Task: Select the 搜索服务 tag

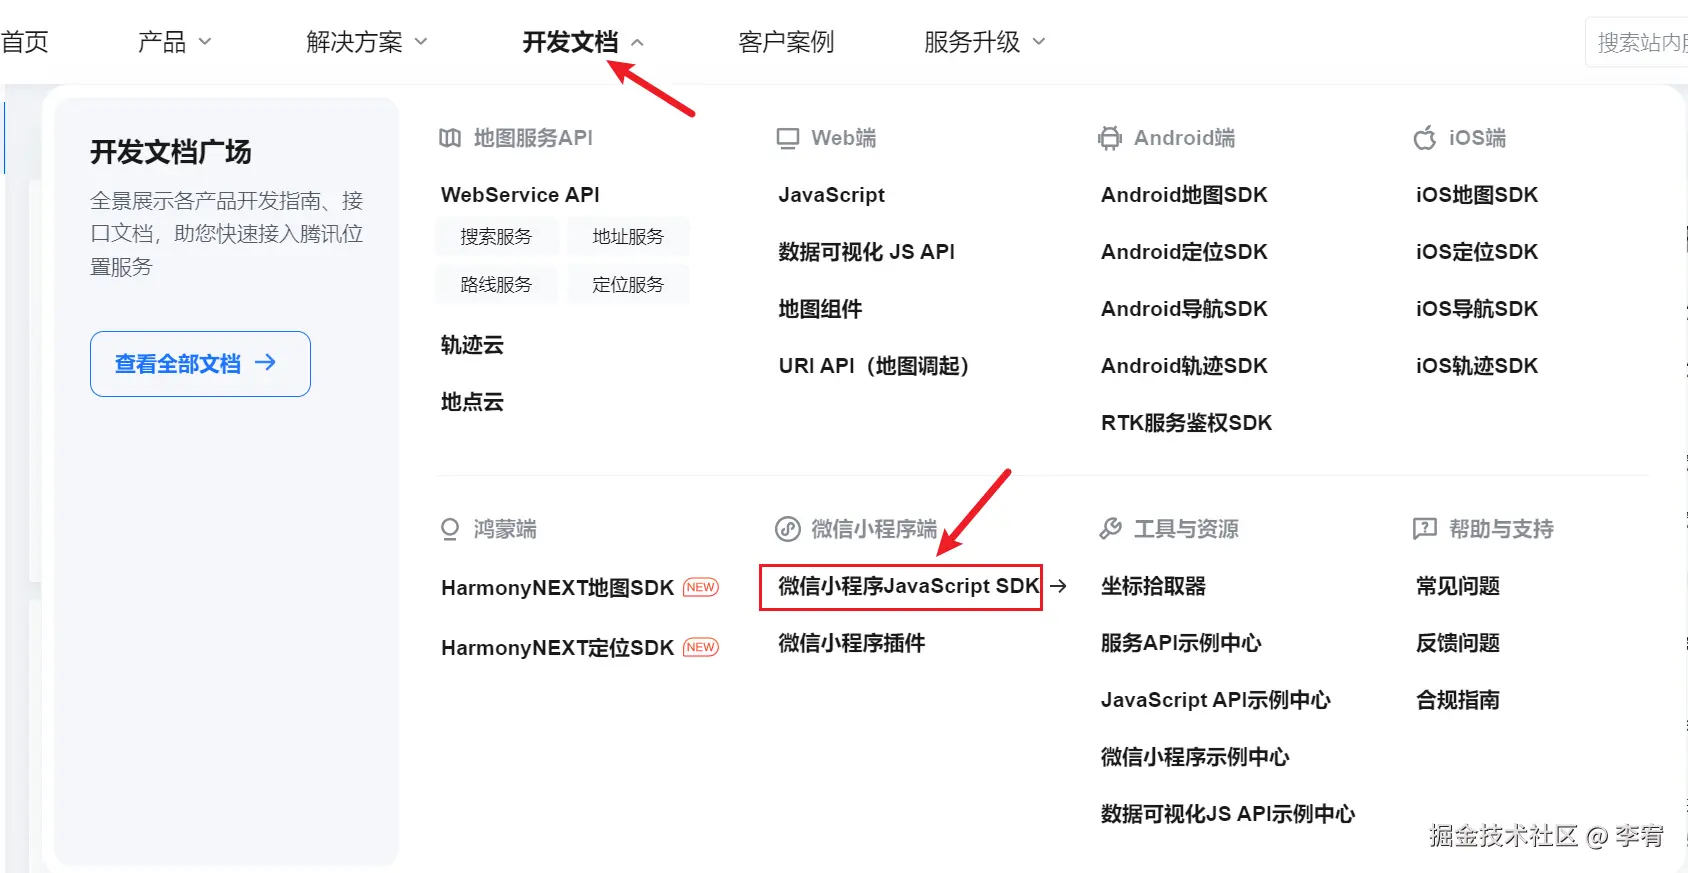Action: point(496,237)
